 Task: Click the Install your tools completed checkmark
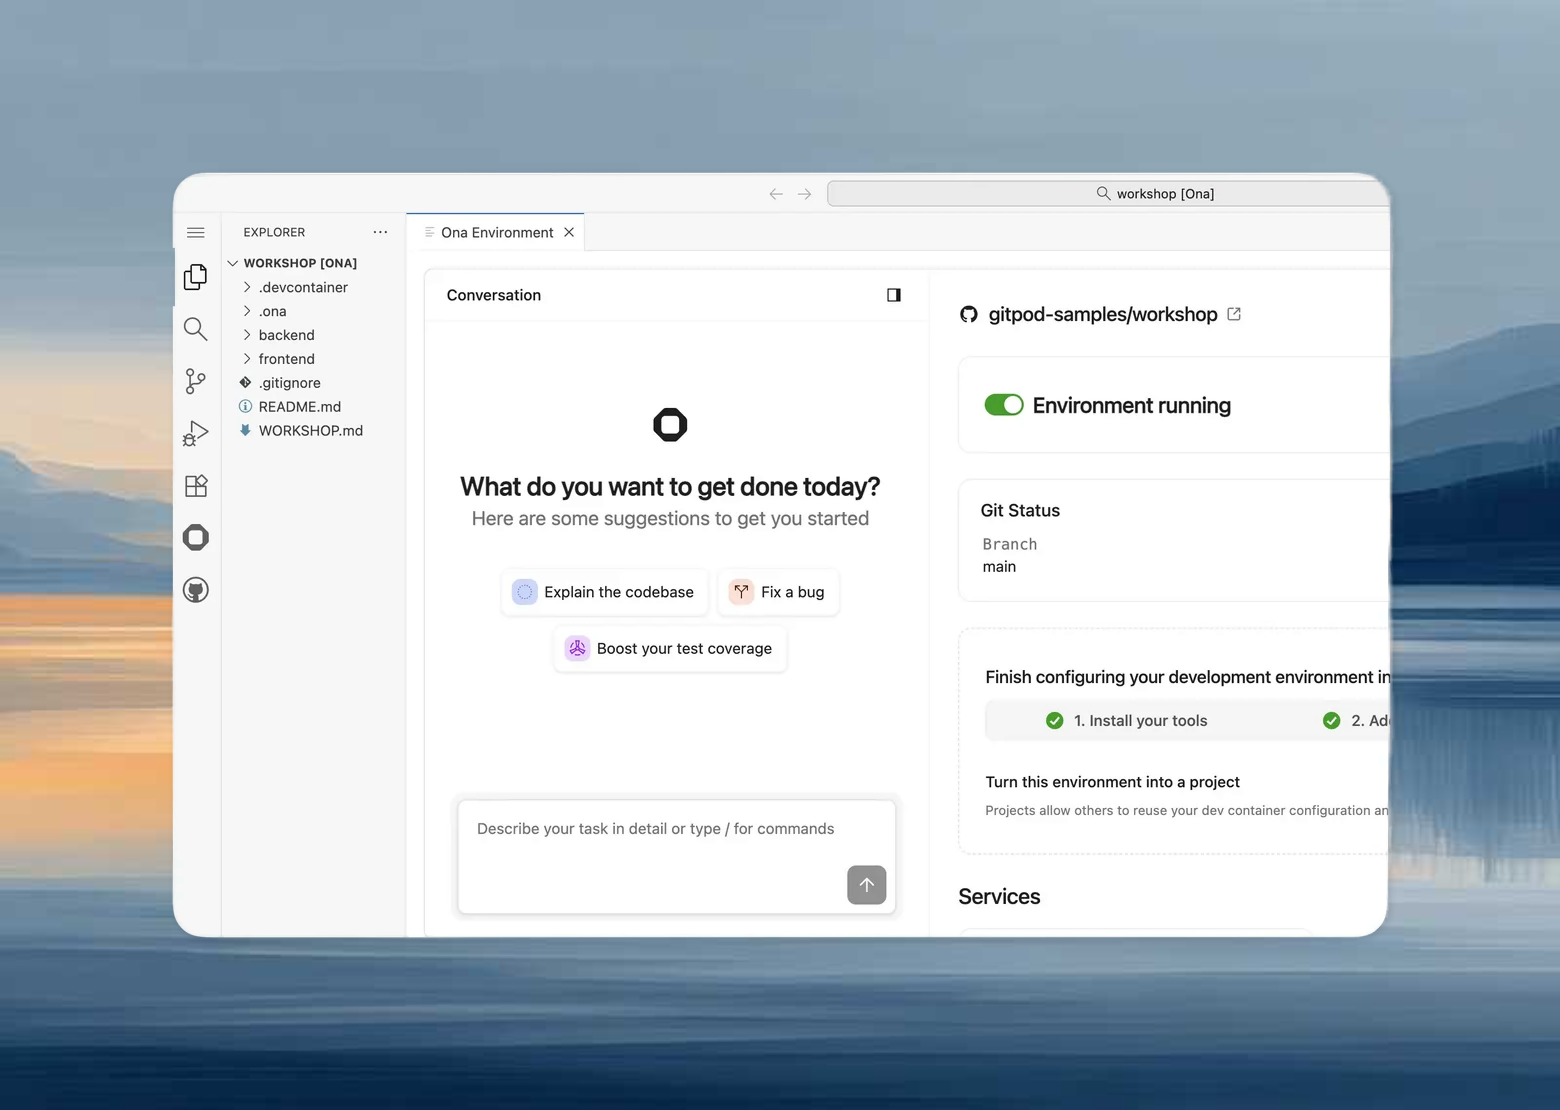[1054, 720]
